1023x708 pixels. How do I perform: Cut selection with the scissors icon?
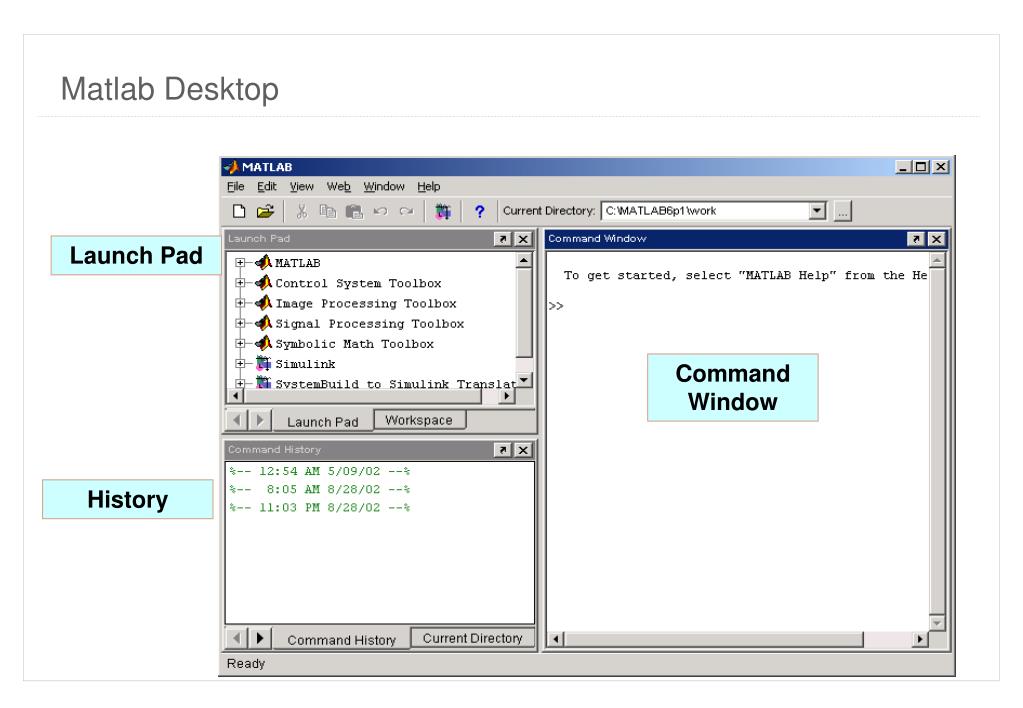pos(301,211)
